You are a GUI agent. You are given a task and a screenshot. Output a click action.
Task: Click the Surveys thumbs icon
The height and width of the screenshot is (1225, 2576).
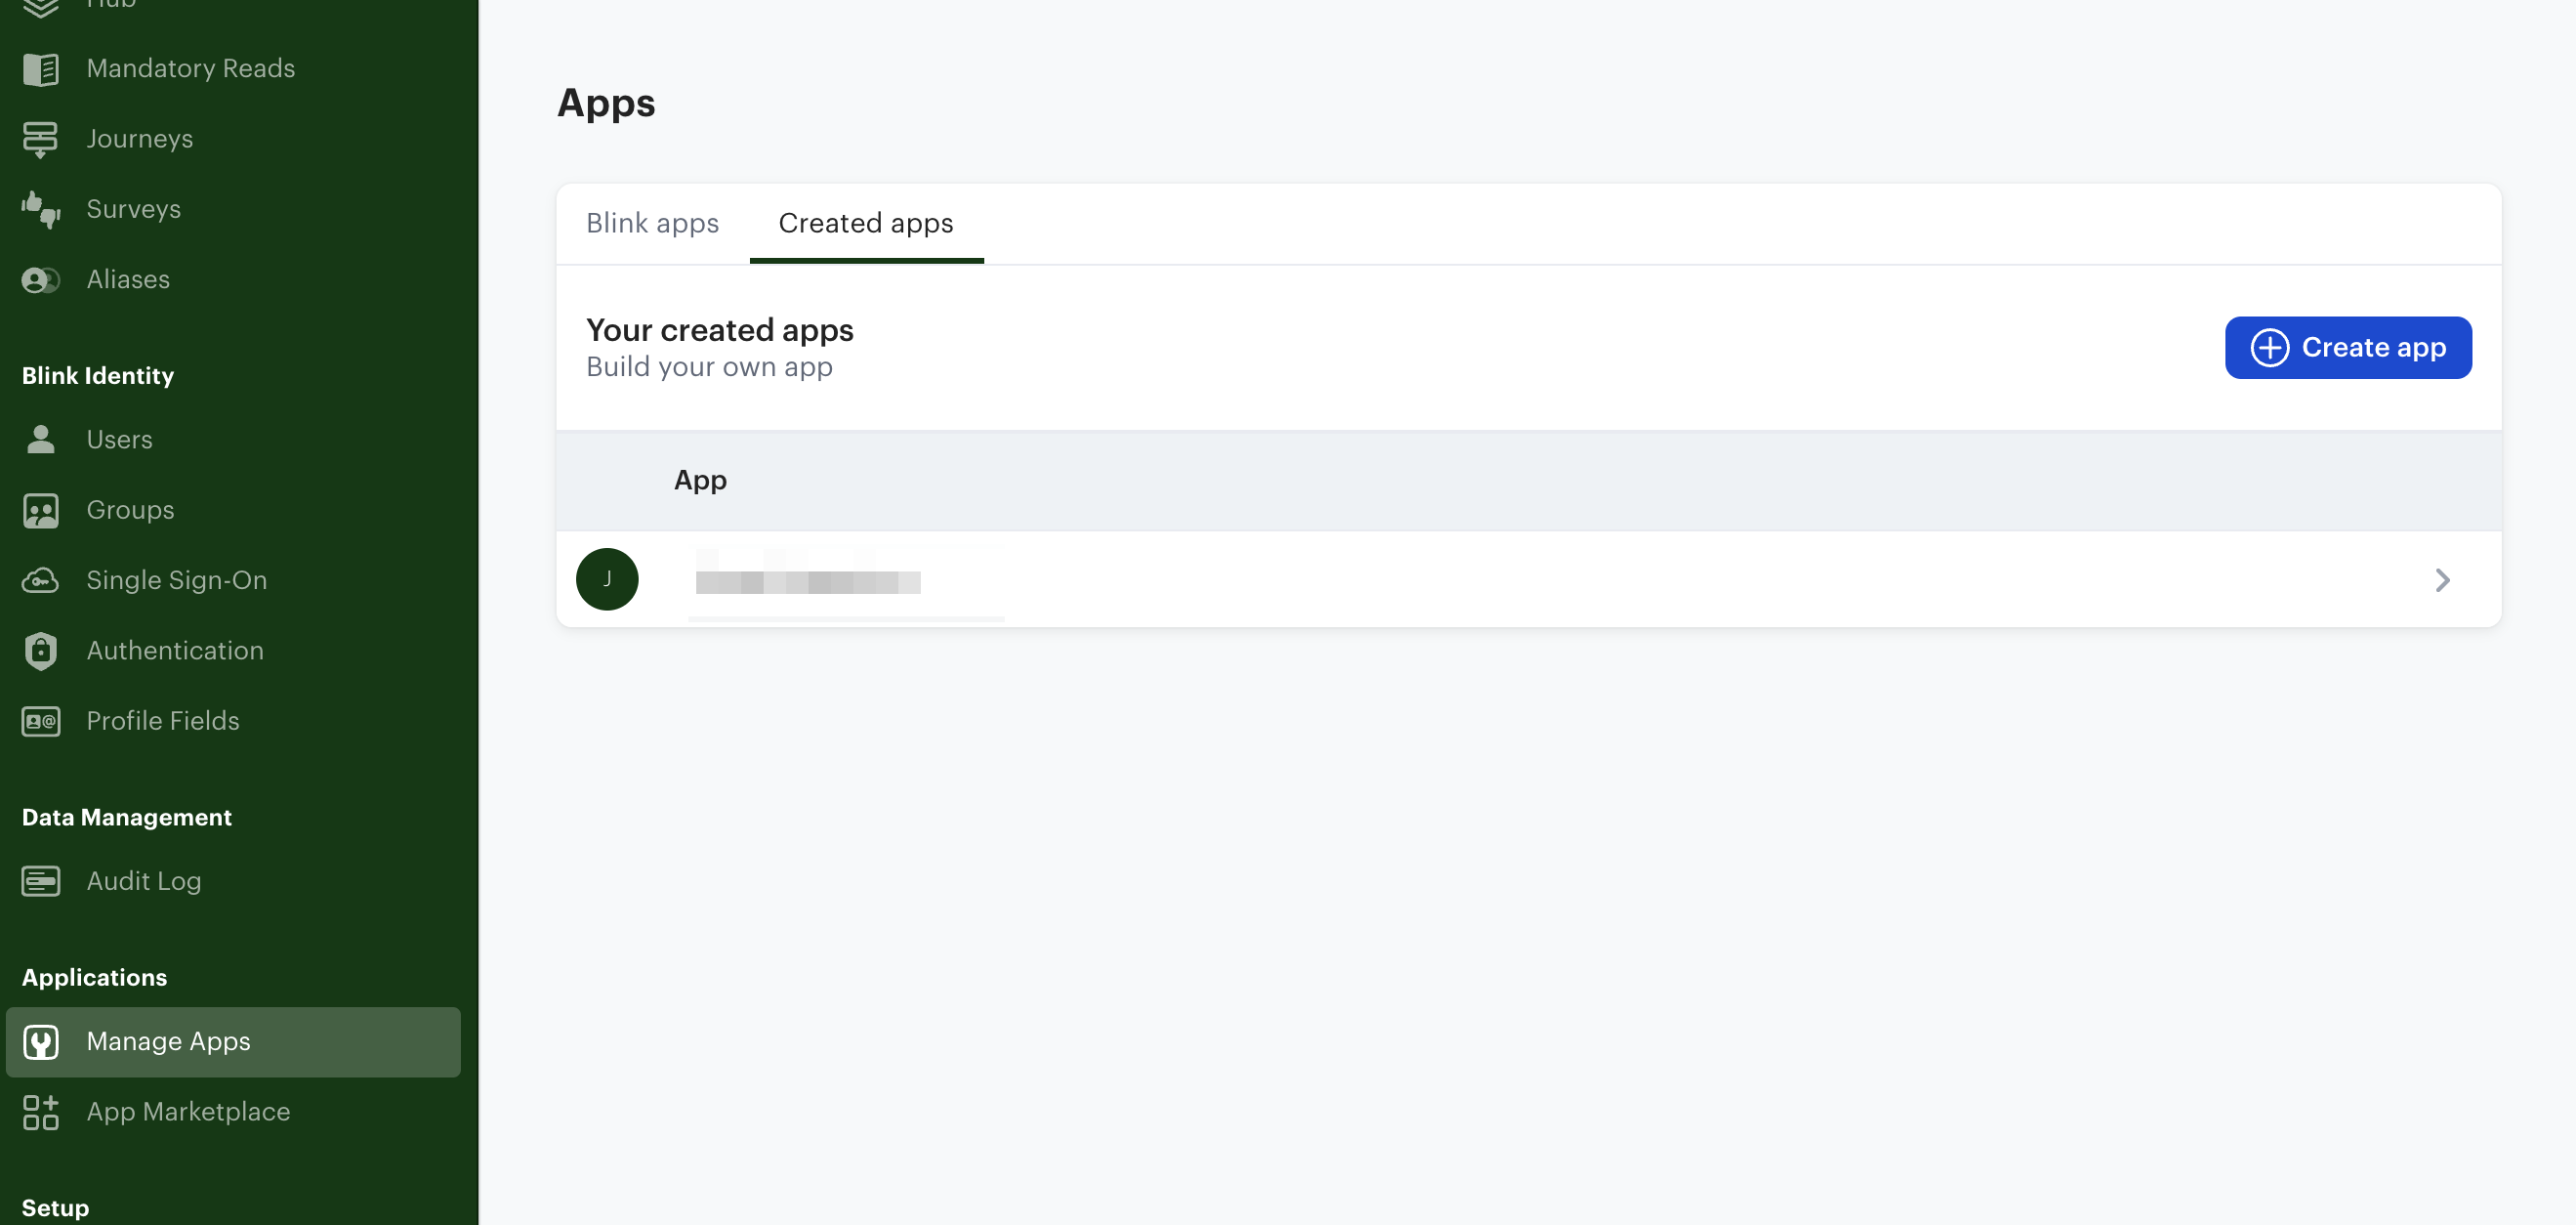pyautogui.click(x=41, y=210)
